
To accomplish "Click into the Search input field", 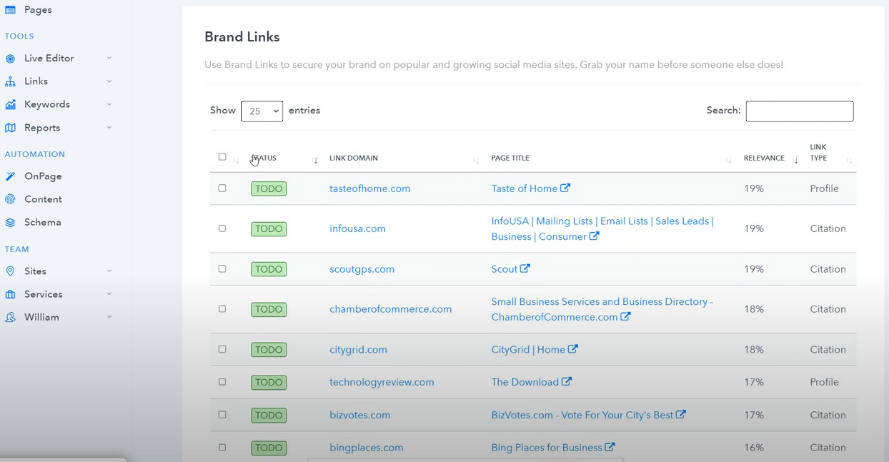I will tap(799, 111).
